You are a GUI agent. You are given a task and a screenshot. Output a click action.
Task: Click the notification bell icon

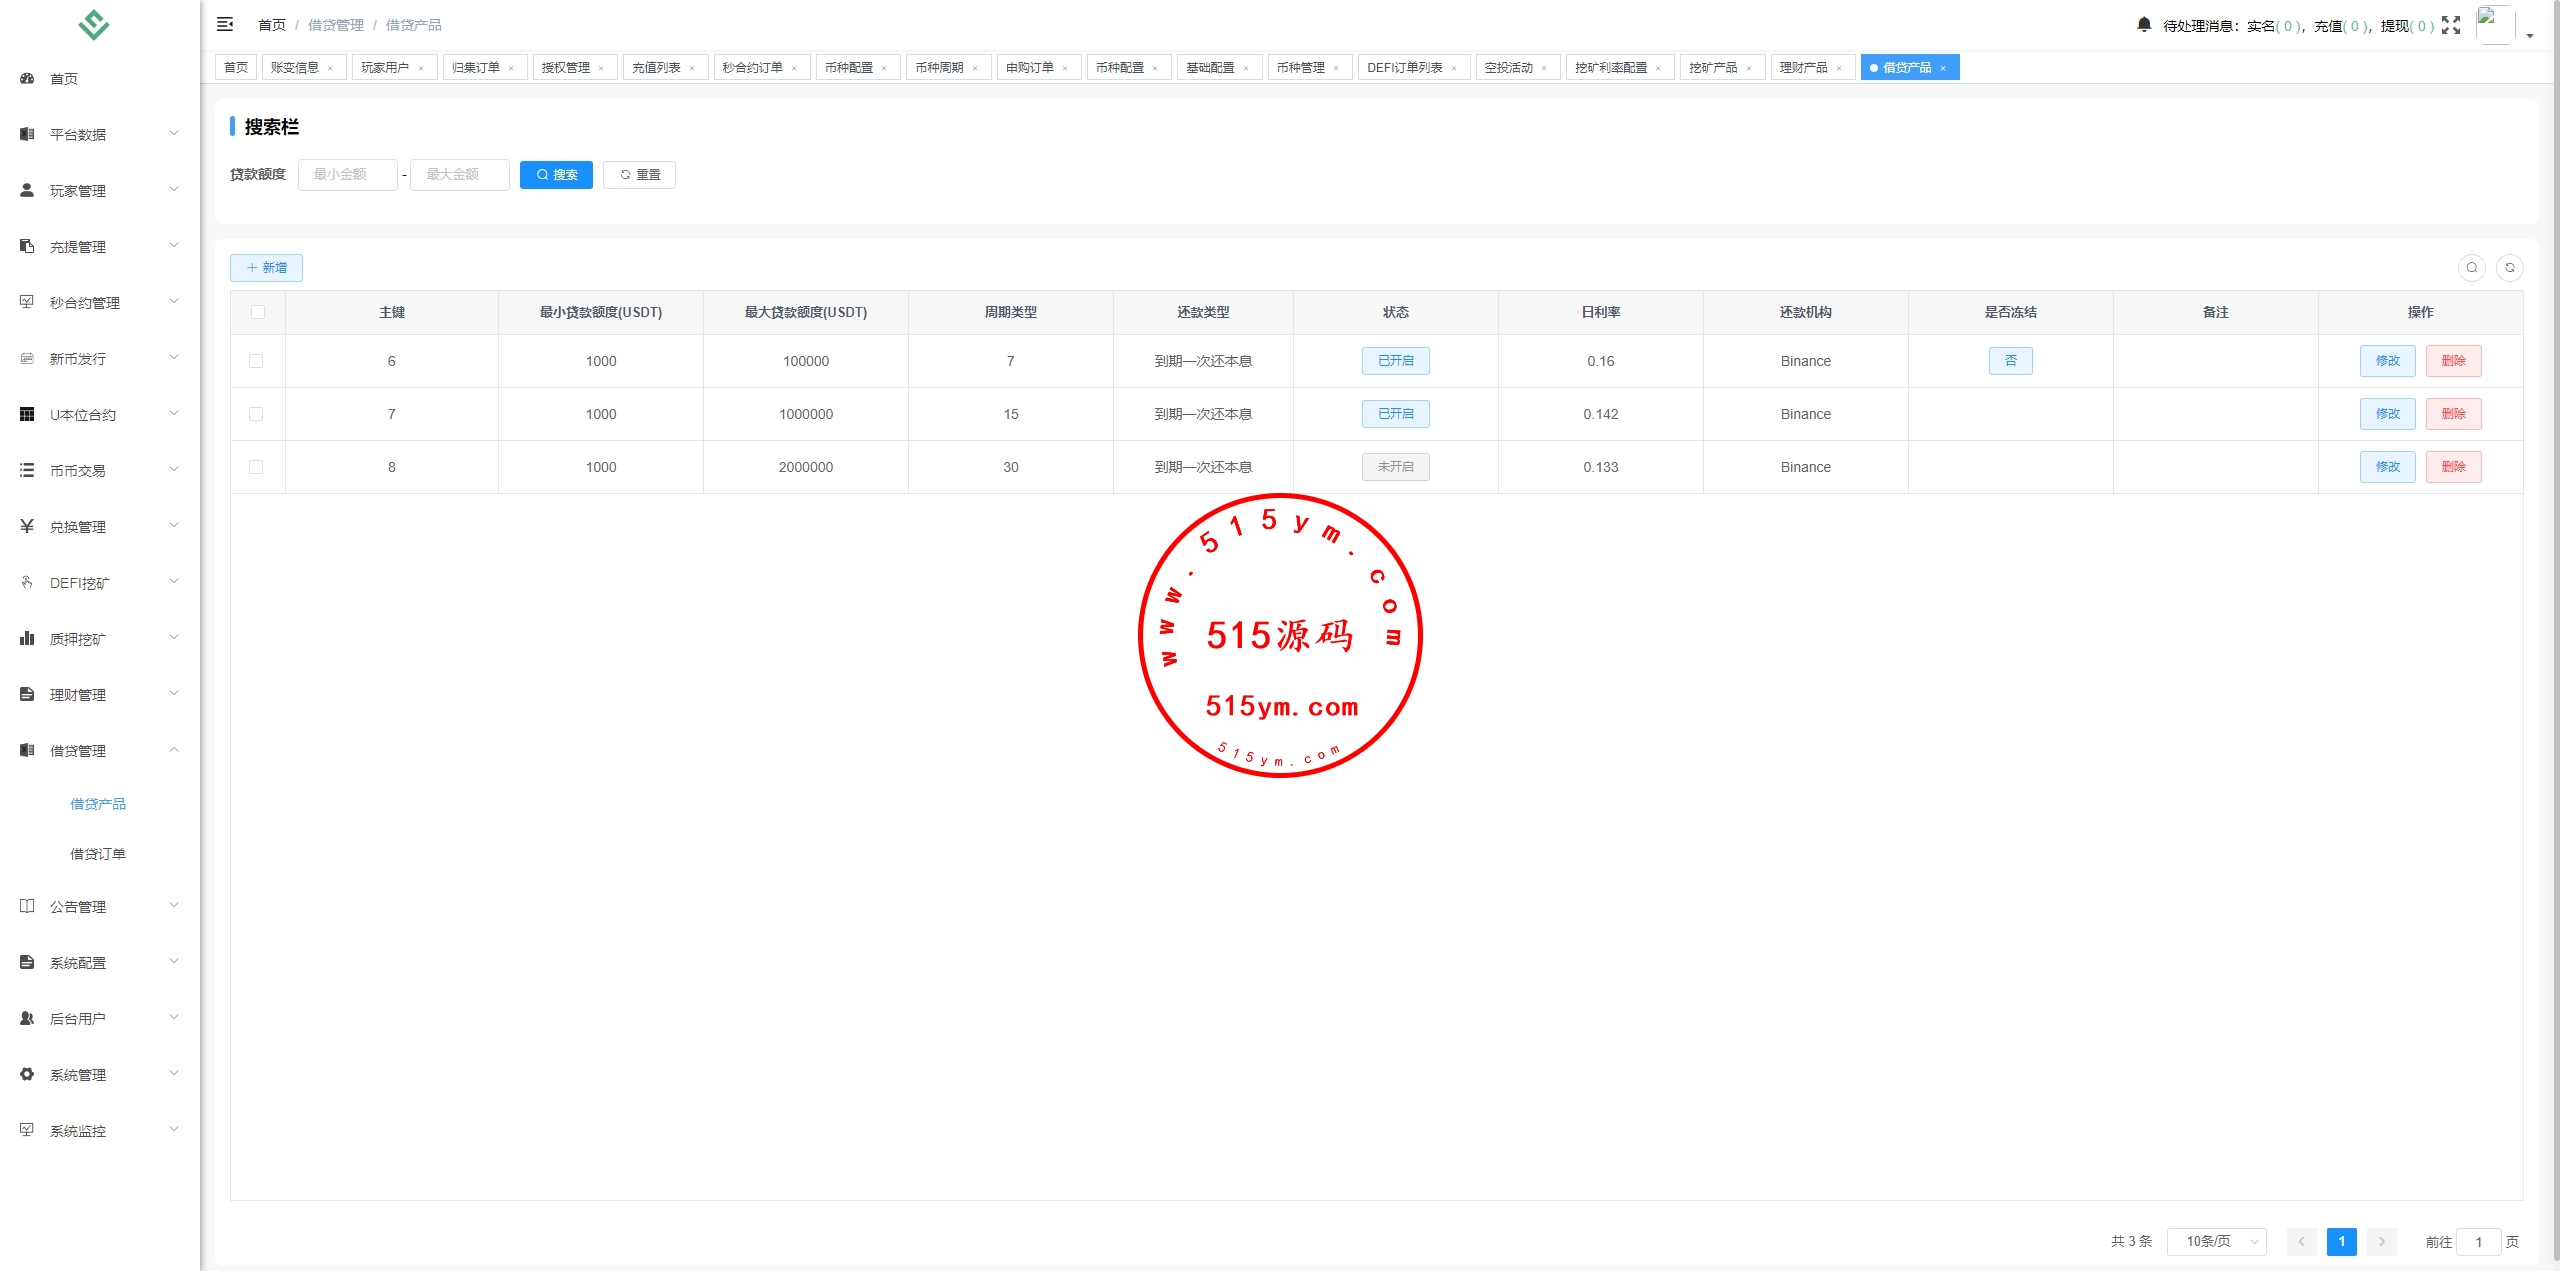coord(2144,25)
